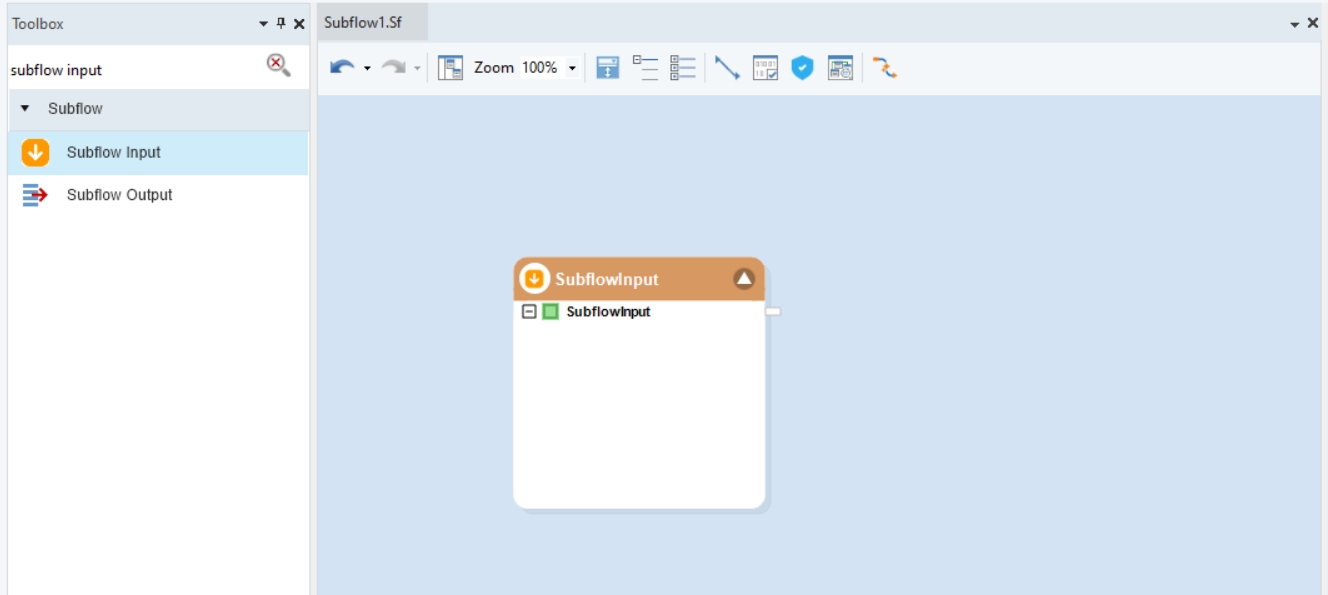Click the Undo arrow in the toolbar

coord(342,67)
